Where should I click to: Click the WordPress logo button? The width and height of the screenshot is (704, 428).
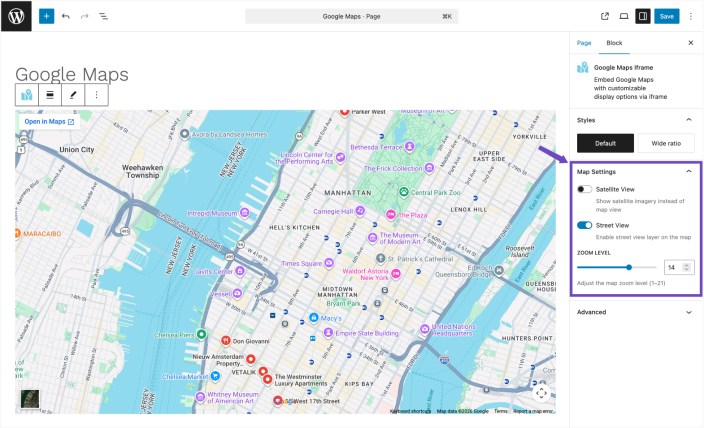(16, 16)
